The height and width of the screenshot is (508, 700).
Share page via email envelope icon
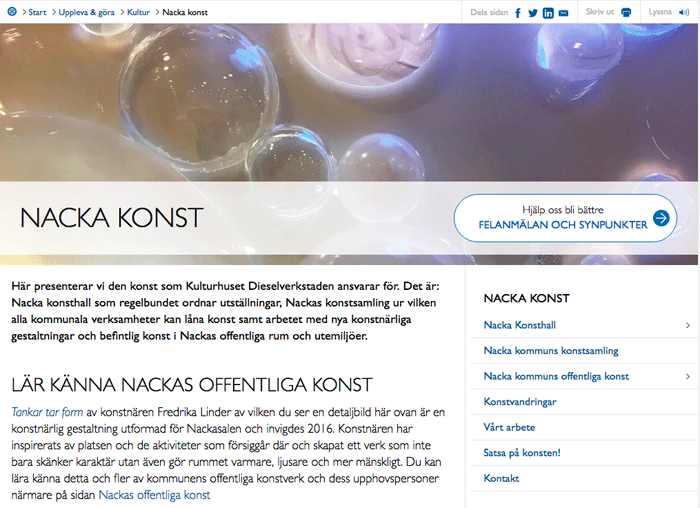click(x=564, y=13)
